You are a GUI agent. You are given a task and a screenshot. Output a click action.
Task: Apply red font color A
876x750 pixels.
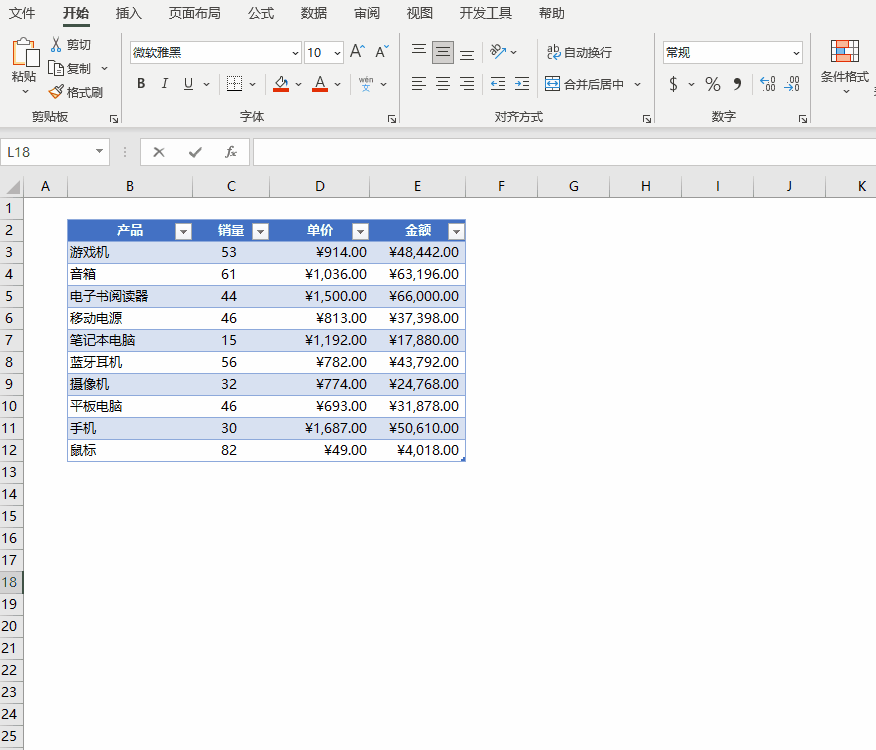point(320,84)
